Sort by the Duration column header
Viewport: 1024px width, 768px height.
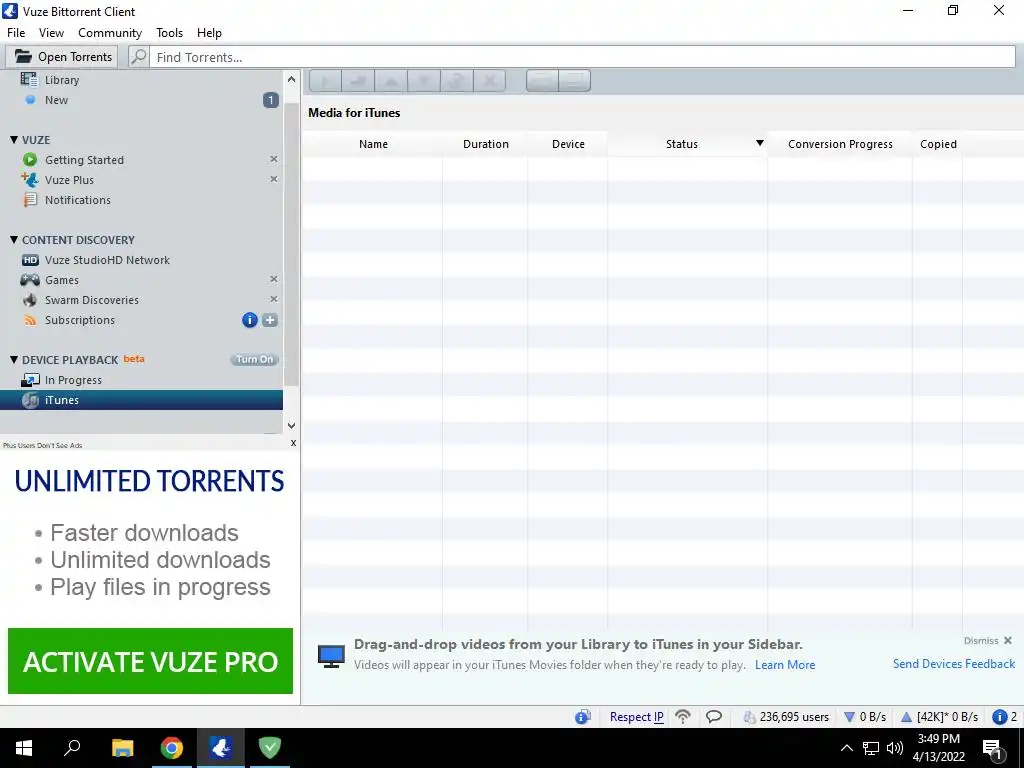coord(485,144)
